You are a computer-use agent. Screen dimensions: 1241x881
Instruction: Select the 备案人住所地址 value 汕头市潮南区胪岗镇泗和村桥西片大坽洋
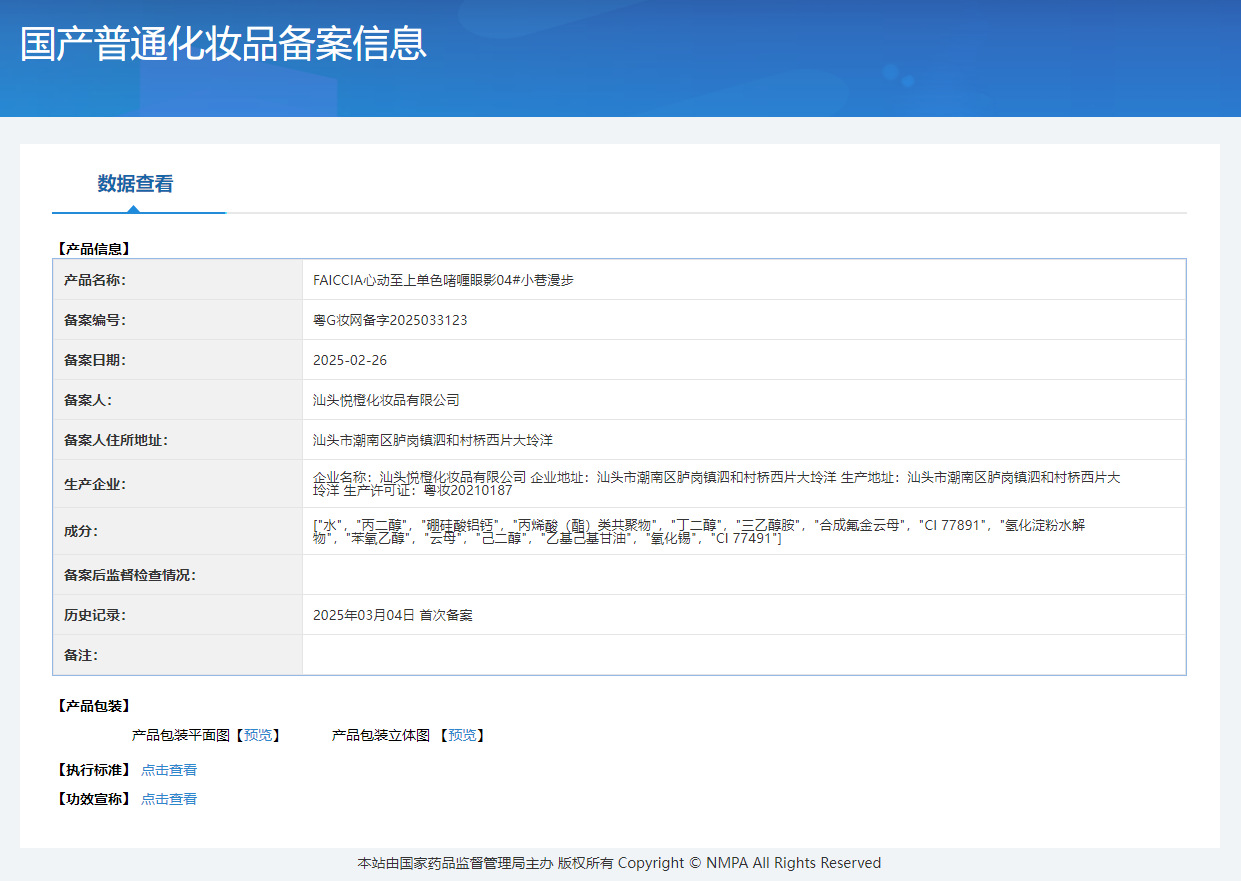(433, 440)
